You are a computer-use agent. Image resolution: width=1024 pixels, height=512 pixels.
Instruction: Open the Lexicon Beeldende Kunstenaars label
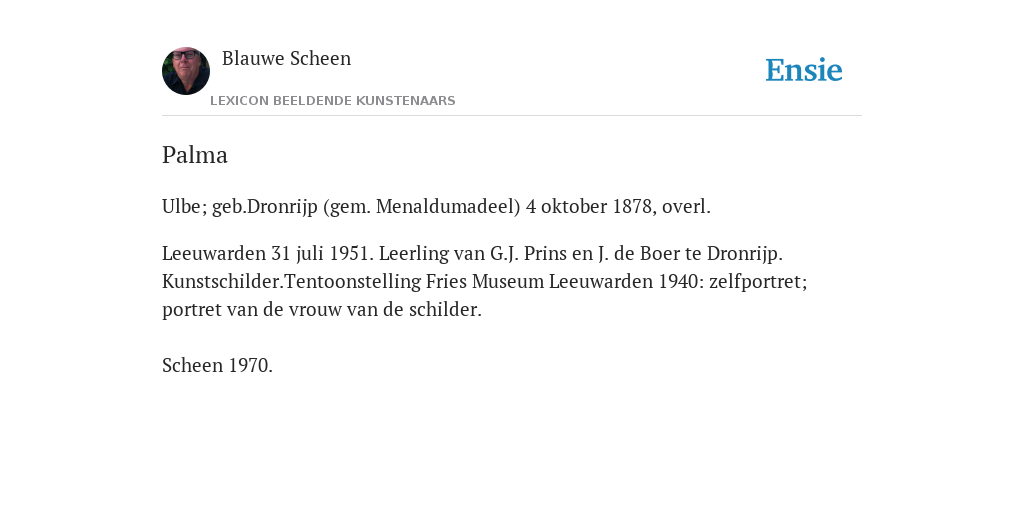(333, 101)
